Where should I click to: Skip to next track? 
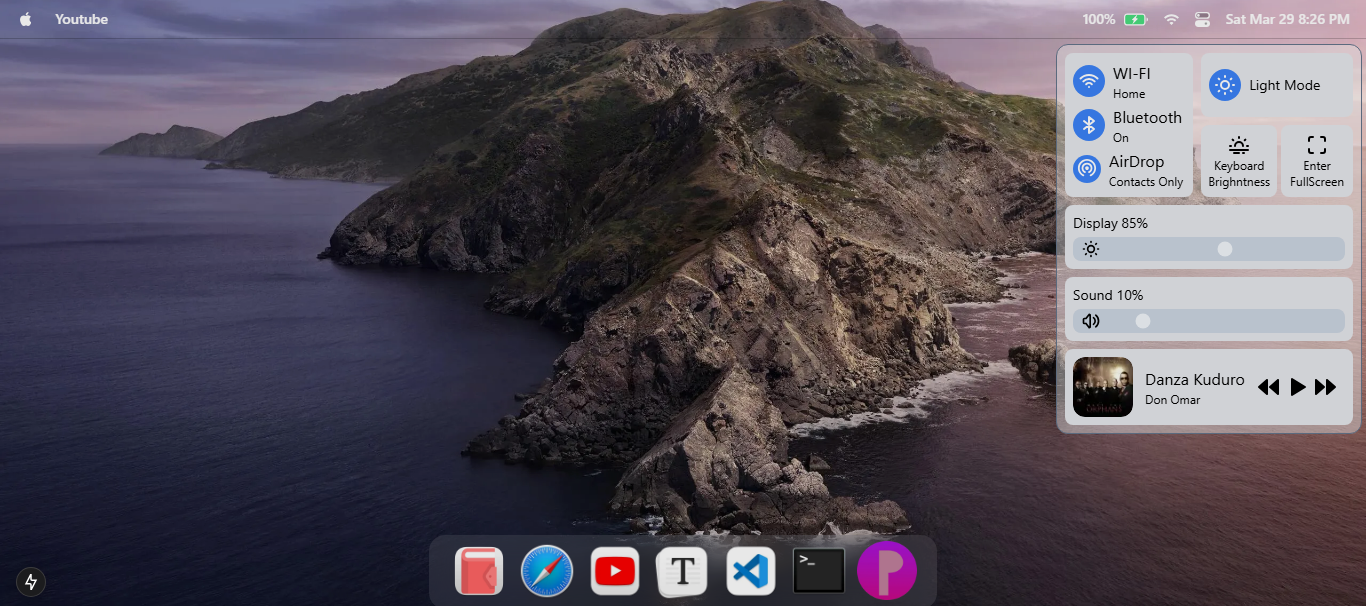pyautogui.click(x=1326, y=387)
